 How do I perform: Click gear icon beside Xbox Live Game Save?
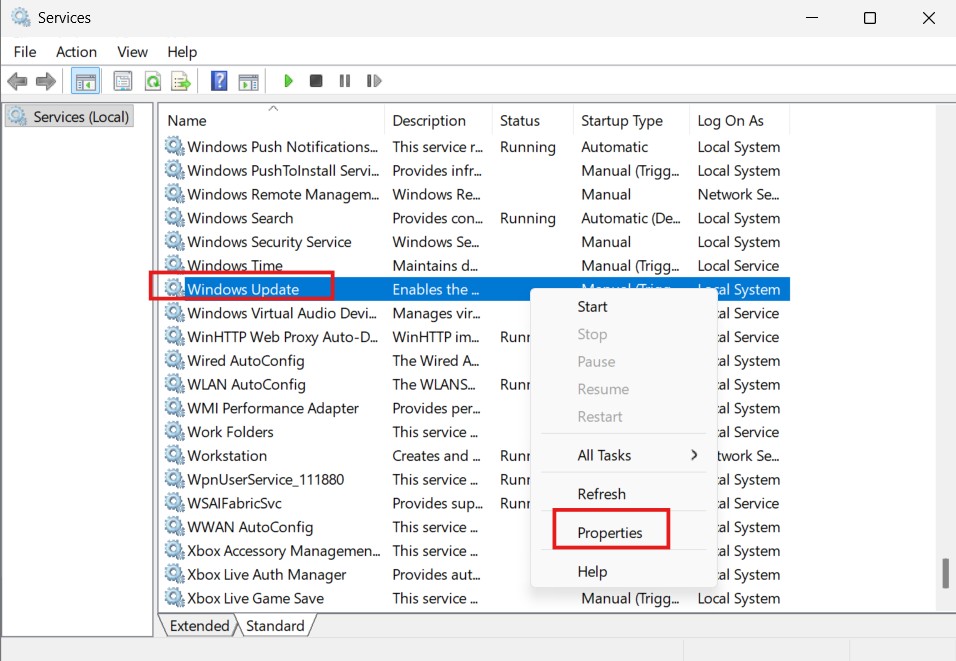pyautogui.click(x=174, y=598)
